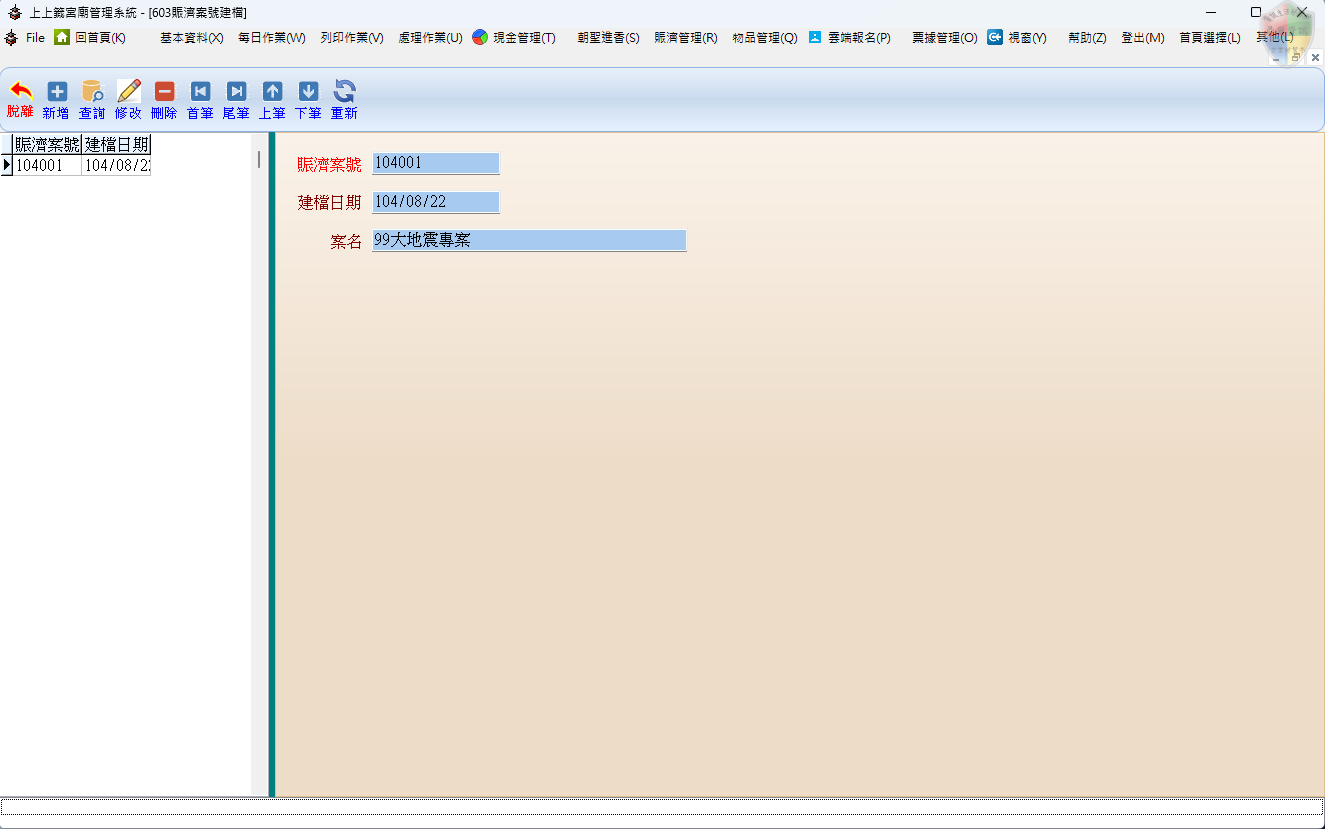Click the 案名 text field
This screenshot has height=829, width=1325.
528,240
